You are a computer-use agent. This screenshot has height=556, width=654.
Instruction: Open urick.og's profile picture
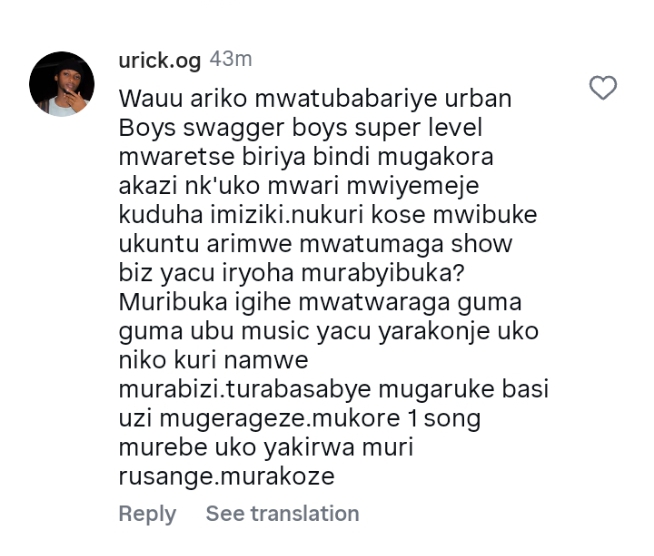[x=62, y=84]
